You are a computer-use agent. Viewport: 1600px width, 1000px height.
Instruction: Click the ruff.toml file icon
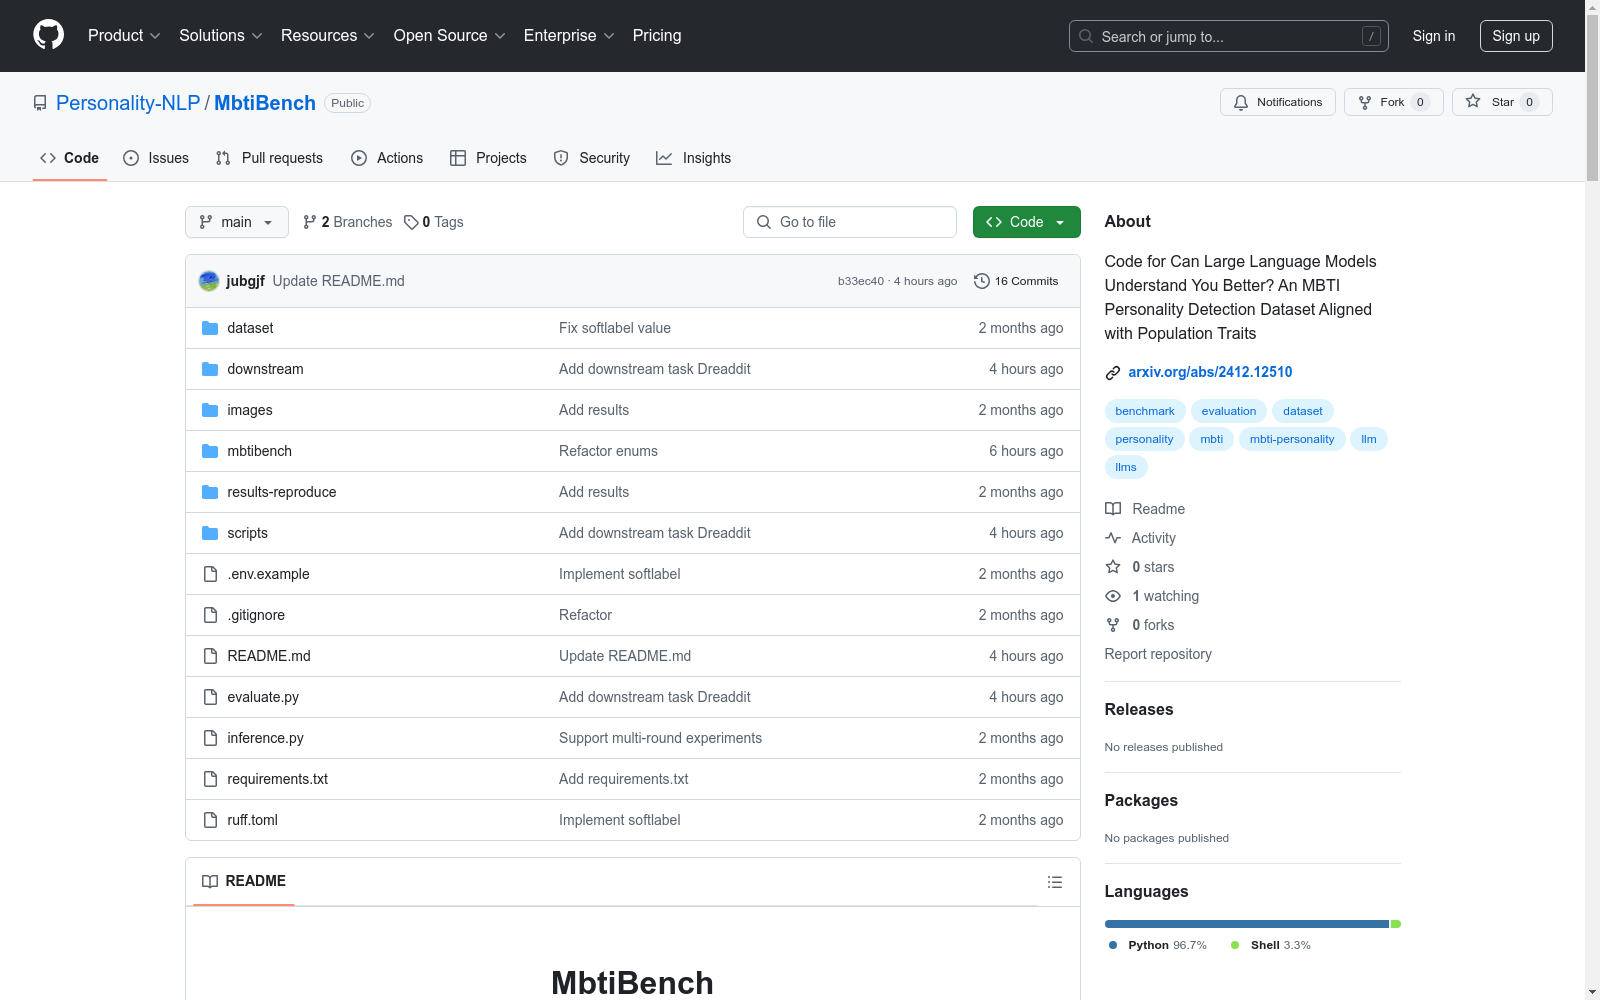point(210,820)
